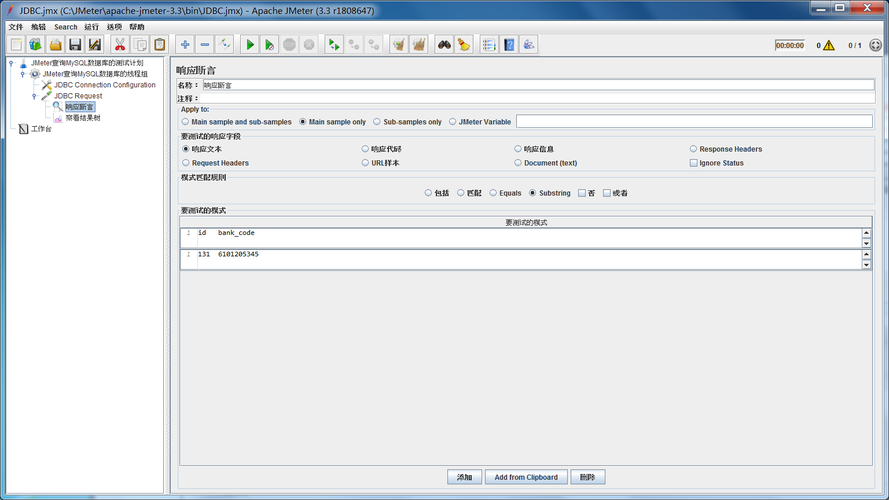Viewport: 889px width, 500px height.
Task: Click the binoculars Search icon
Action: point(444,45)
